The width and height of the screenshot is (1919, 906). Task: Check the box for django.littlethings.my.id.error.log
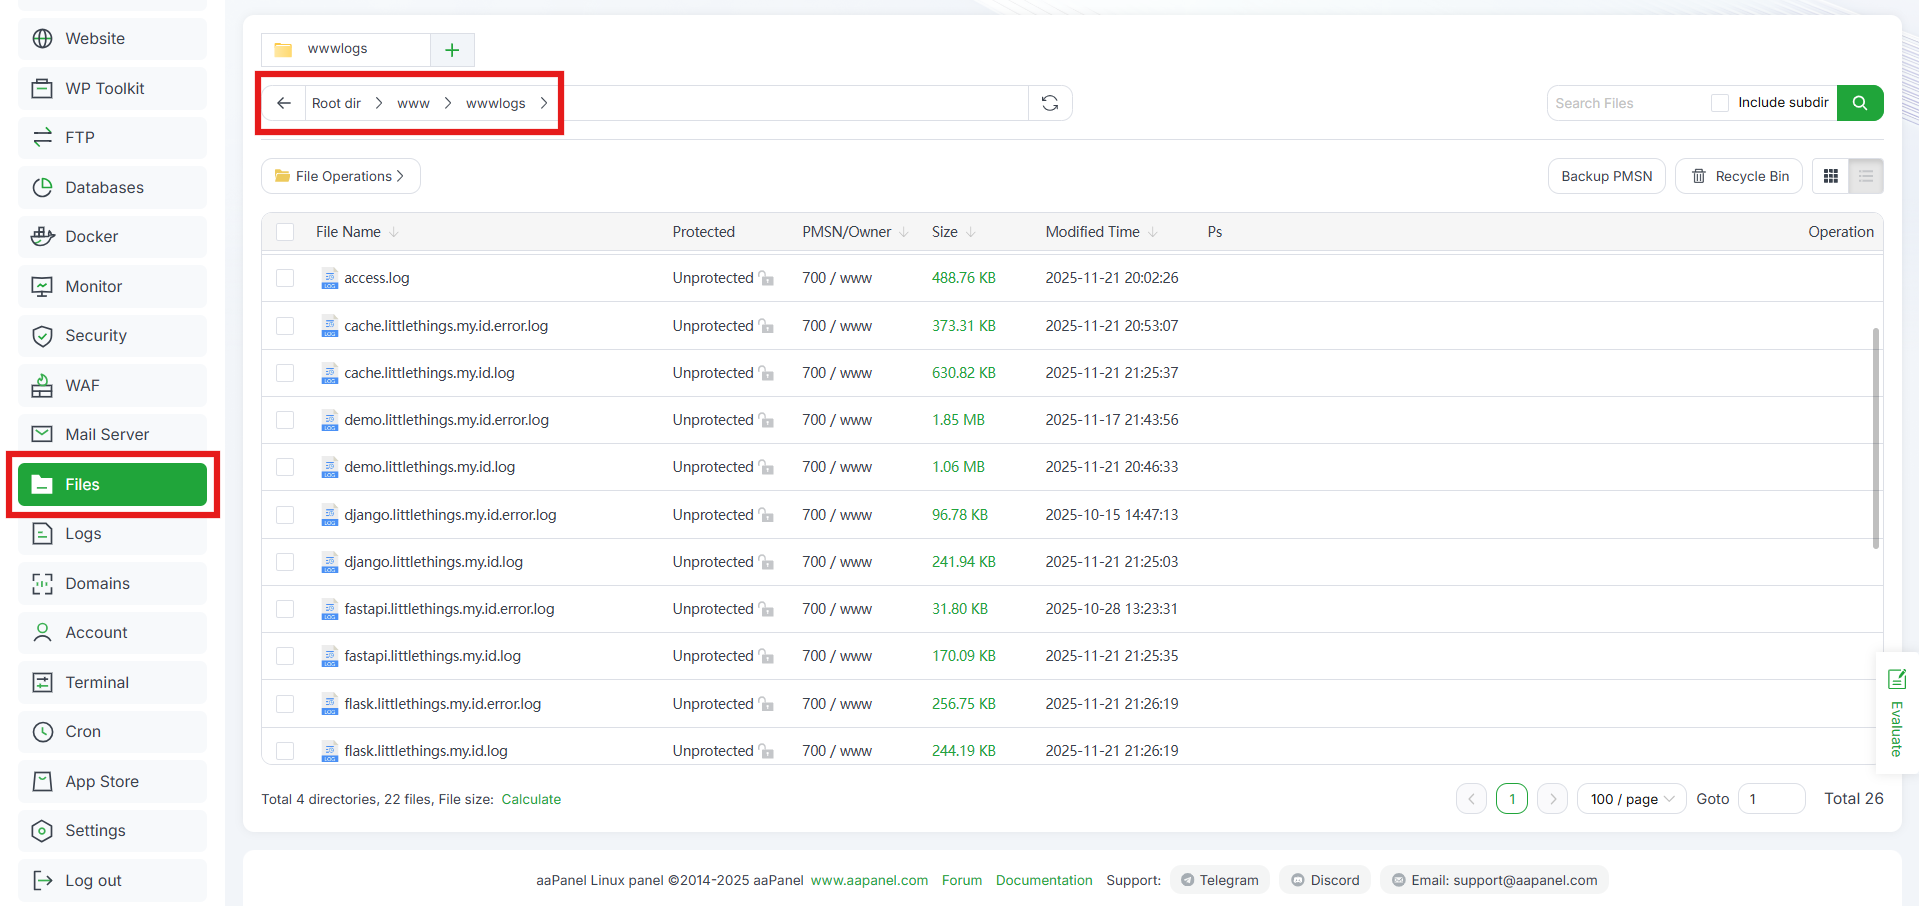(285, 515)
